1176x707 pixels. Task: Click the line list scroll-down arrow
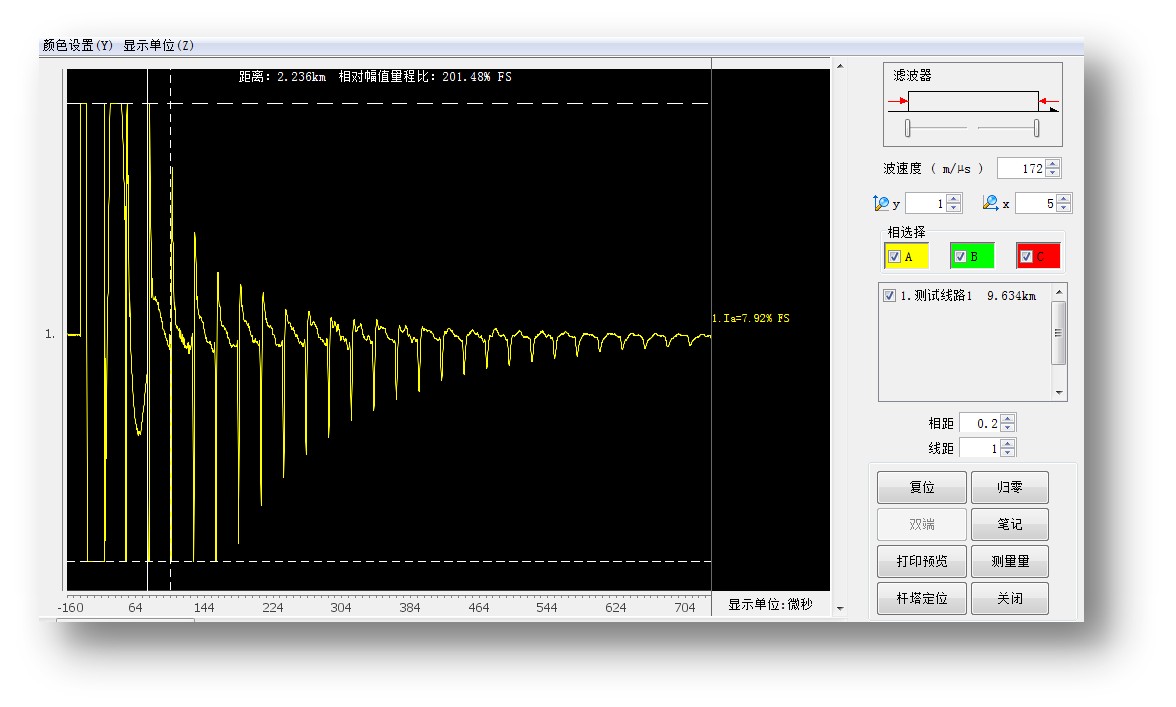point(1059,392)
